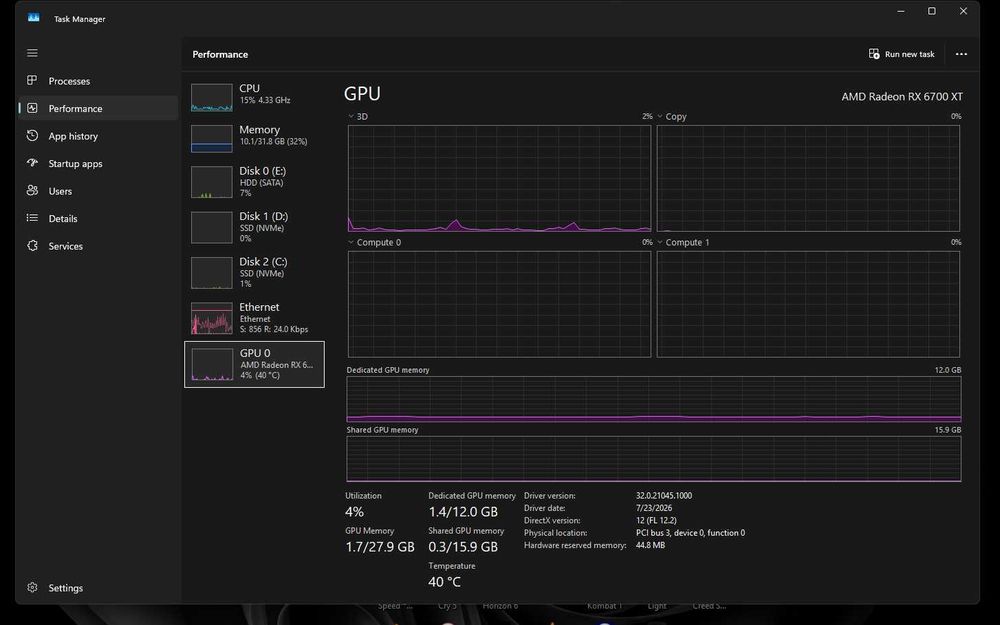Image resolution: width=1000 pixels, height=625 pixels.
Task: Click the Processes sidebar icon
Action: (32, 80)
